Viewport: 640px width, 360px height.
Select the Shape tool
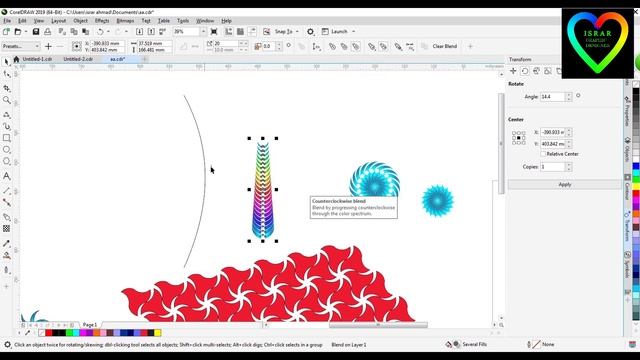coord(7,74)
